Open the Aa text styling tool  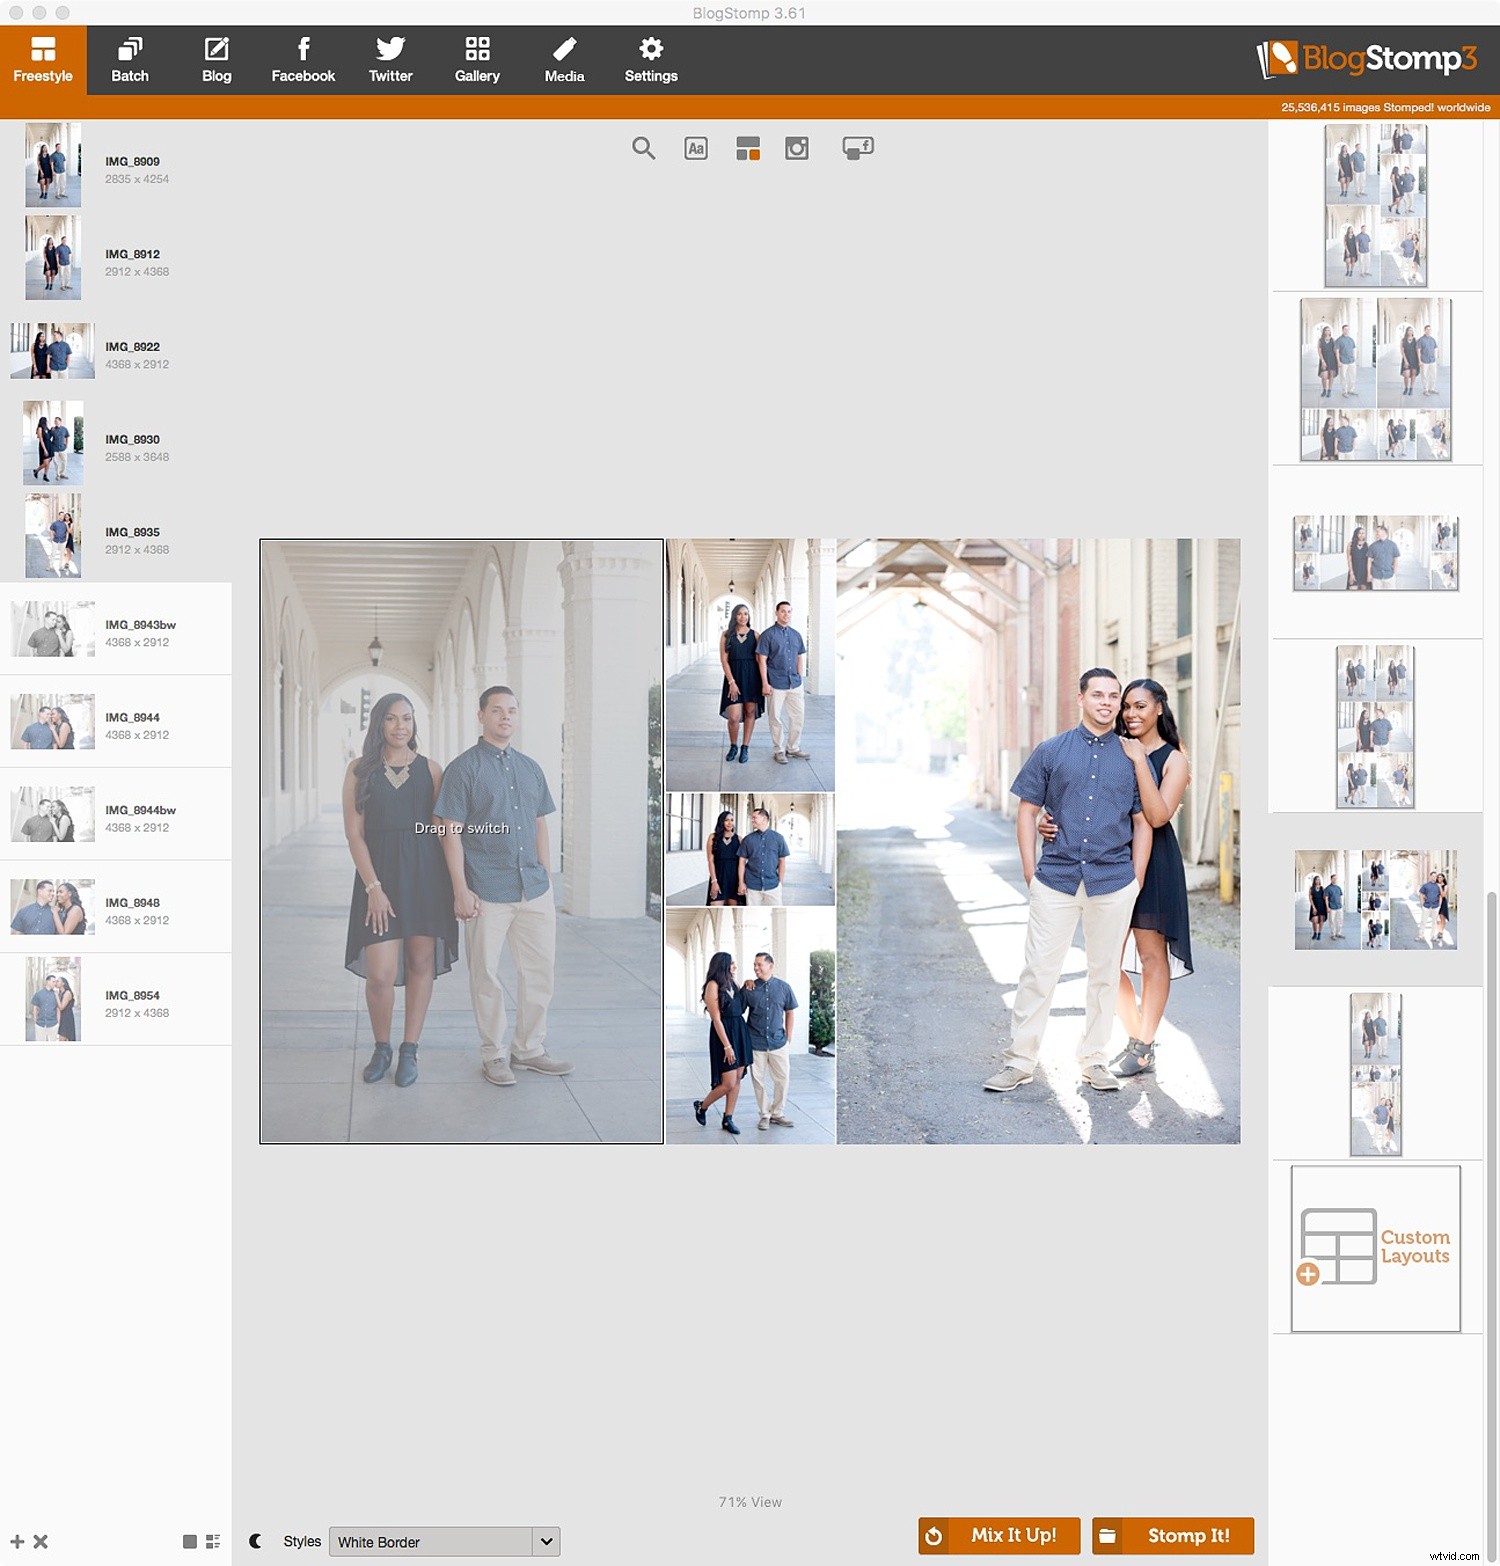696,148
